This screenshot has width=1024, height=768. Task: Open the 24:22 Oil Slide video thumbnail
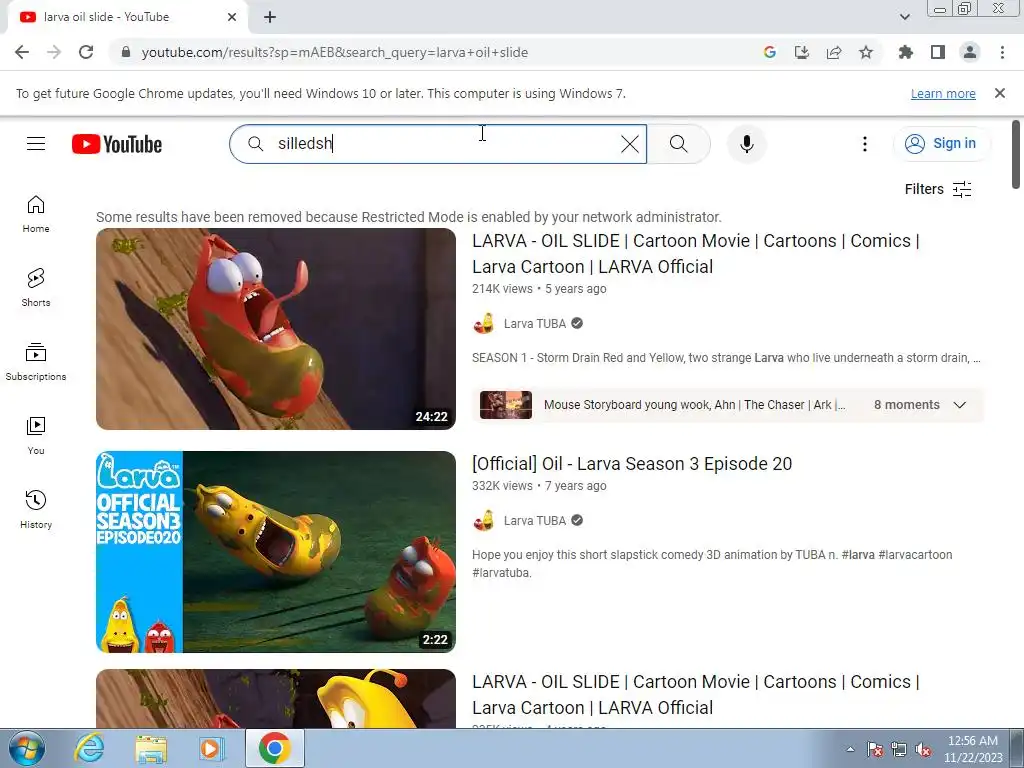click(276, 328)
